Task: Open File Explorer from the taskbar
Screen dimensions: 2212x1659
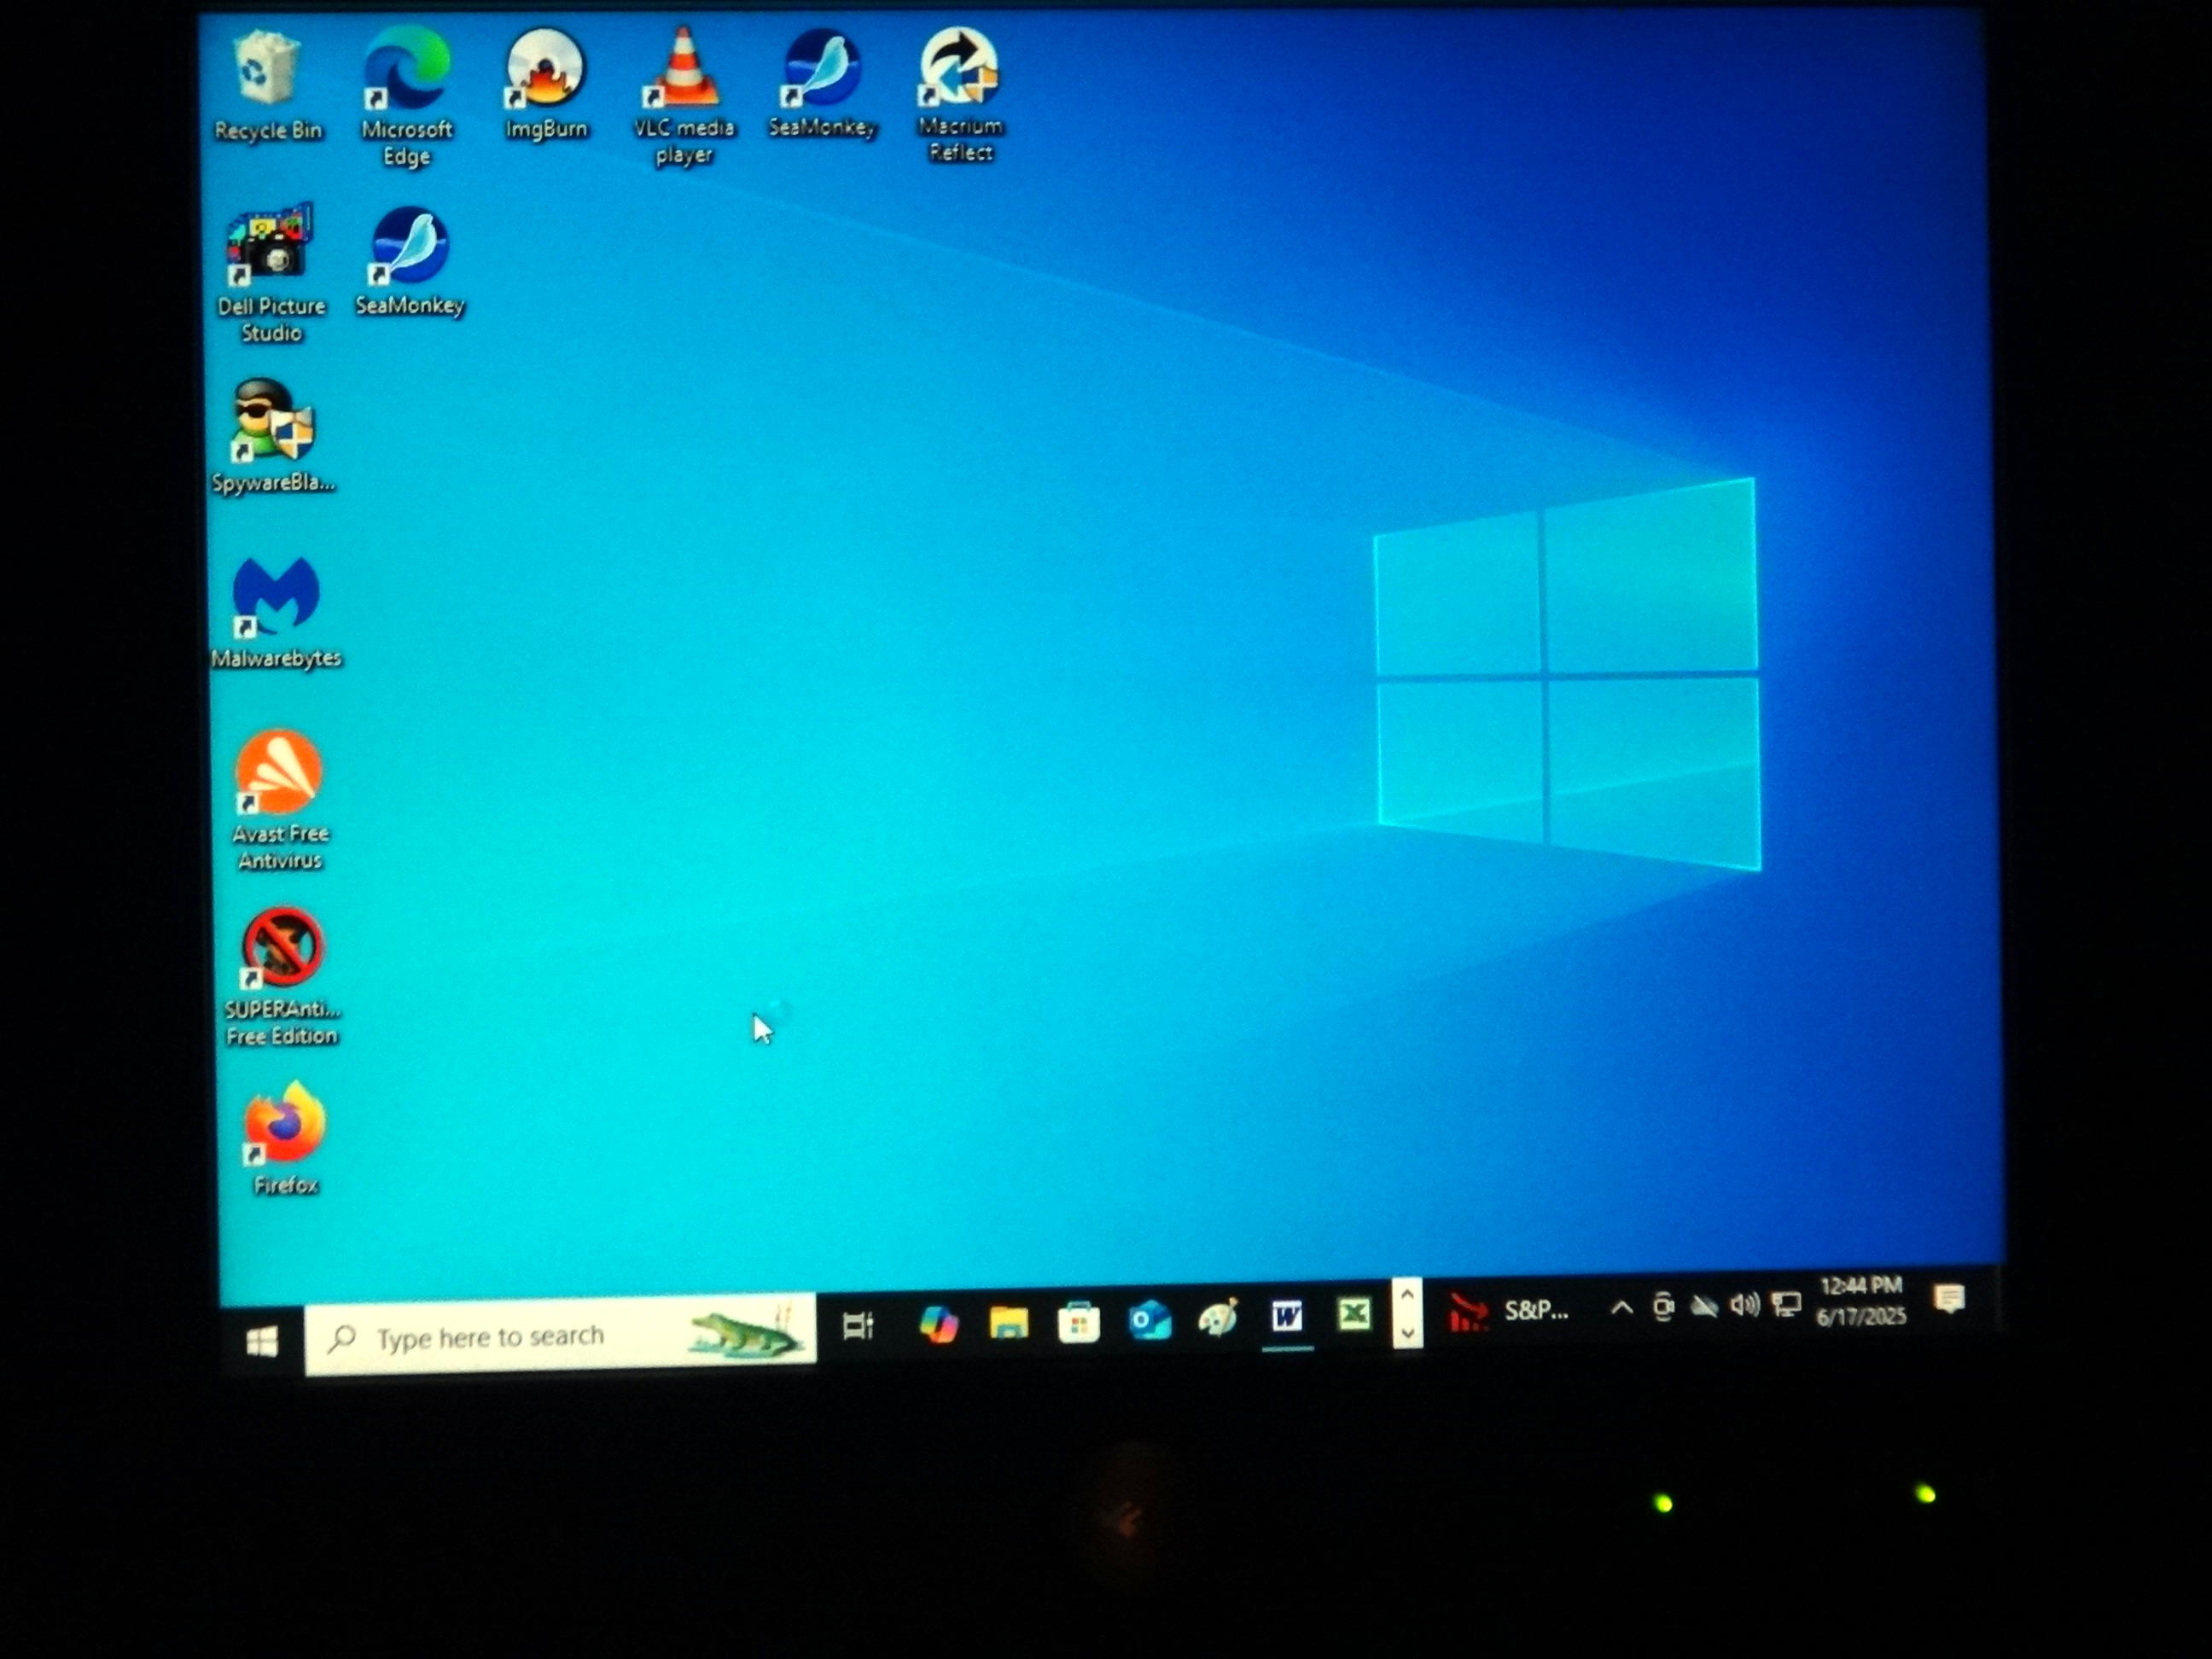Action: (1008, 1322)
